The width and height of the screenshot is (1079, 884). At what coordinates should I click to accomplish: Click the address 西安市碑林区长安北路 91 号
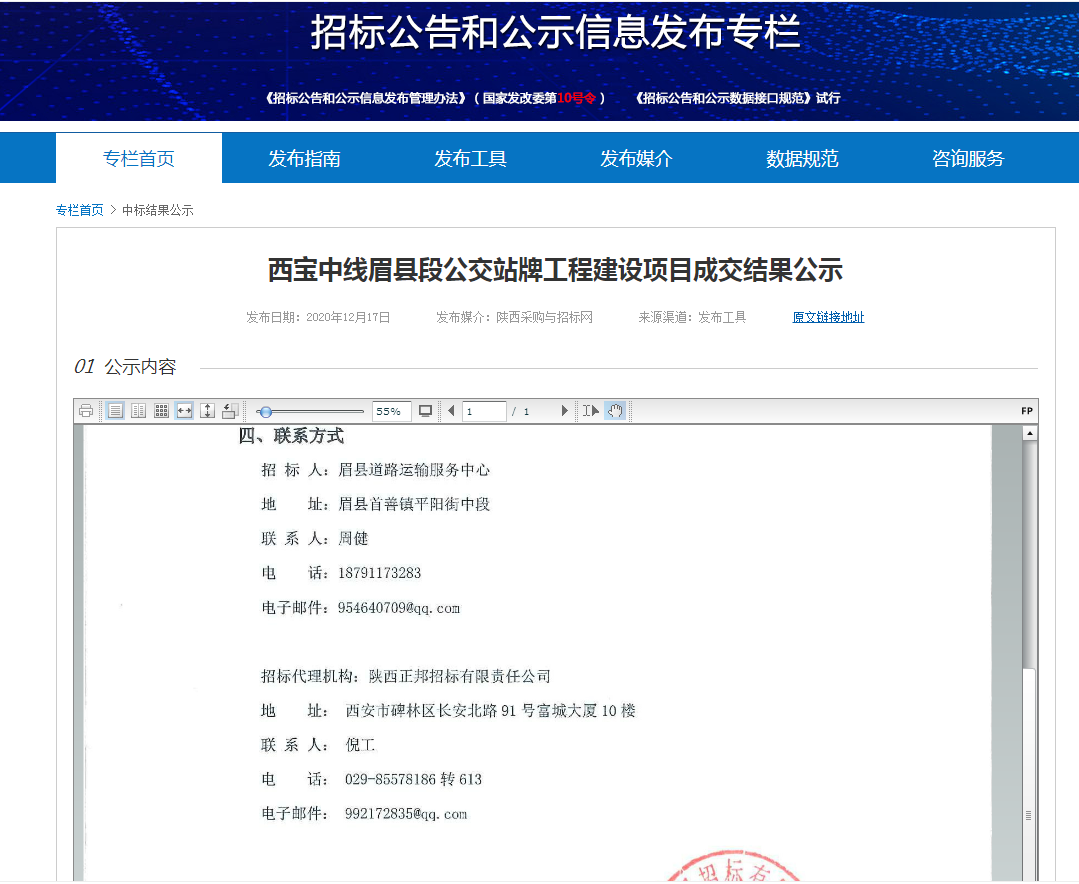[x=440, y=711]
